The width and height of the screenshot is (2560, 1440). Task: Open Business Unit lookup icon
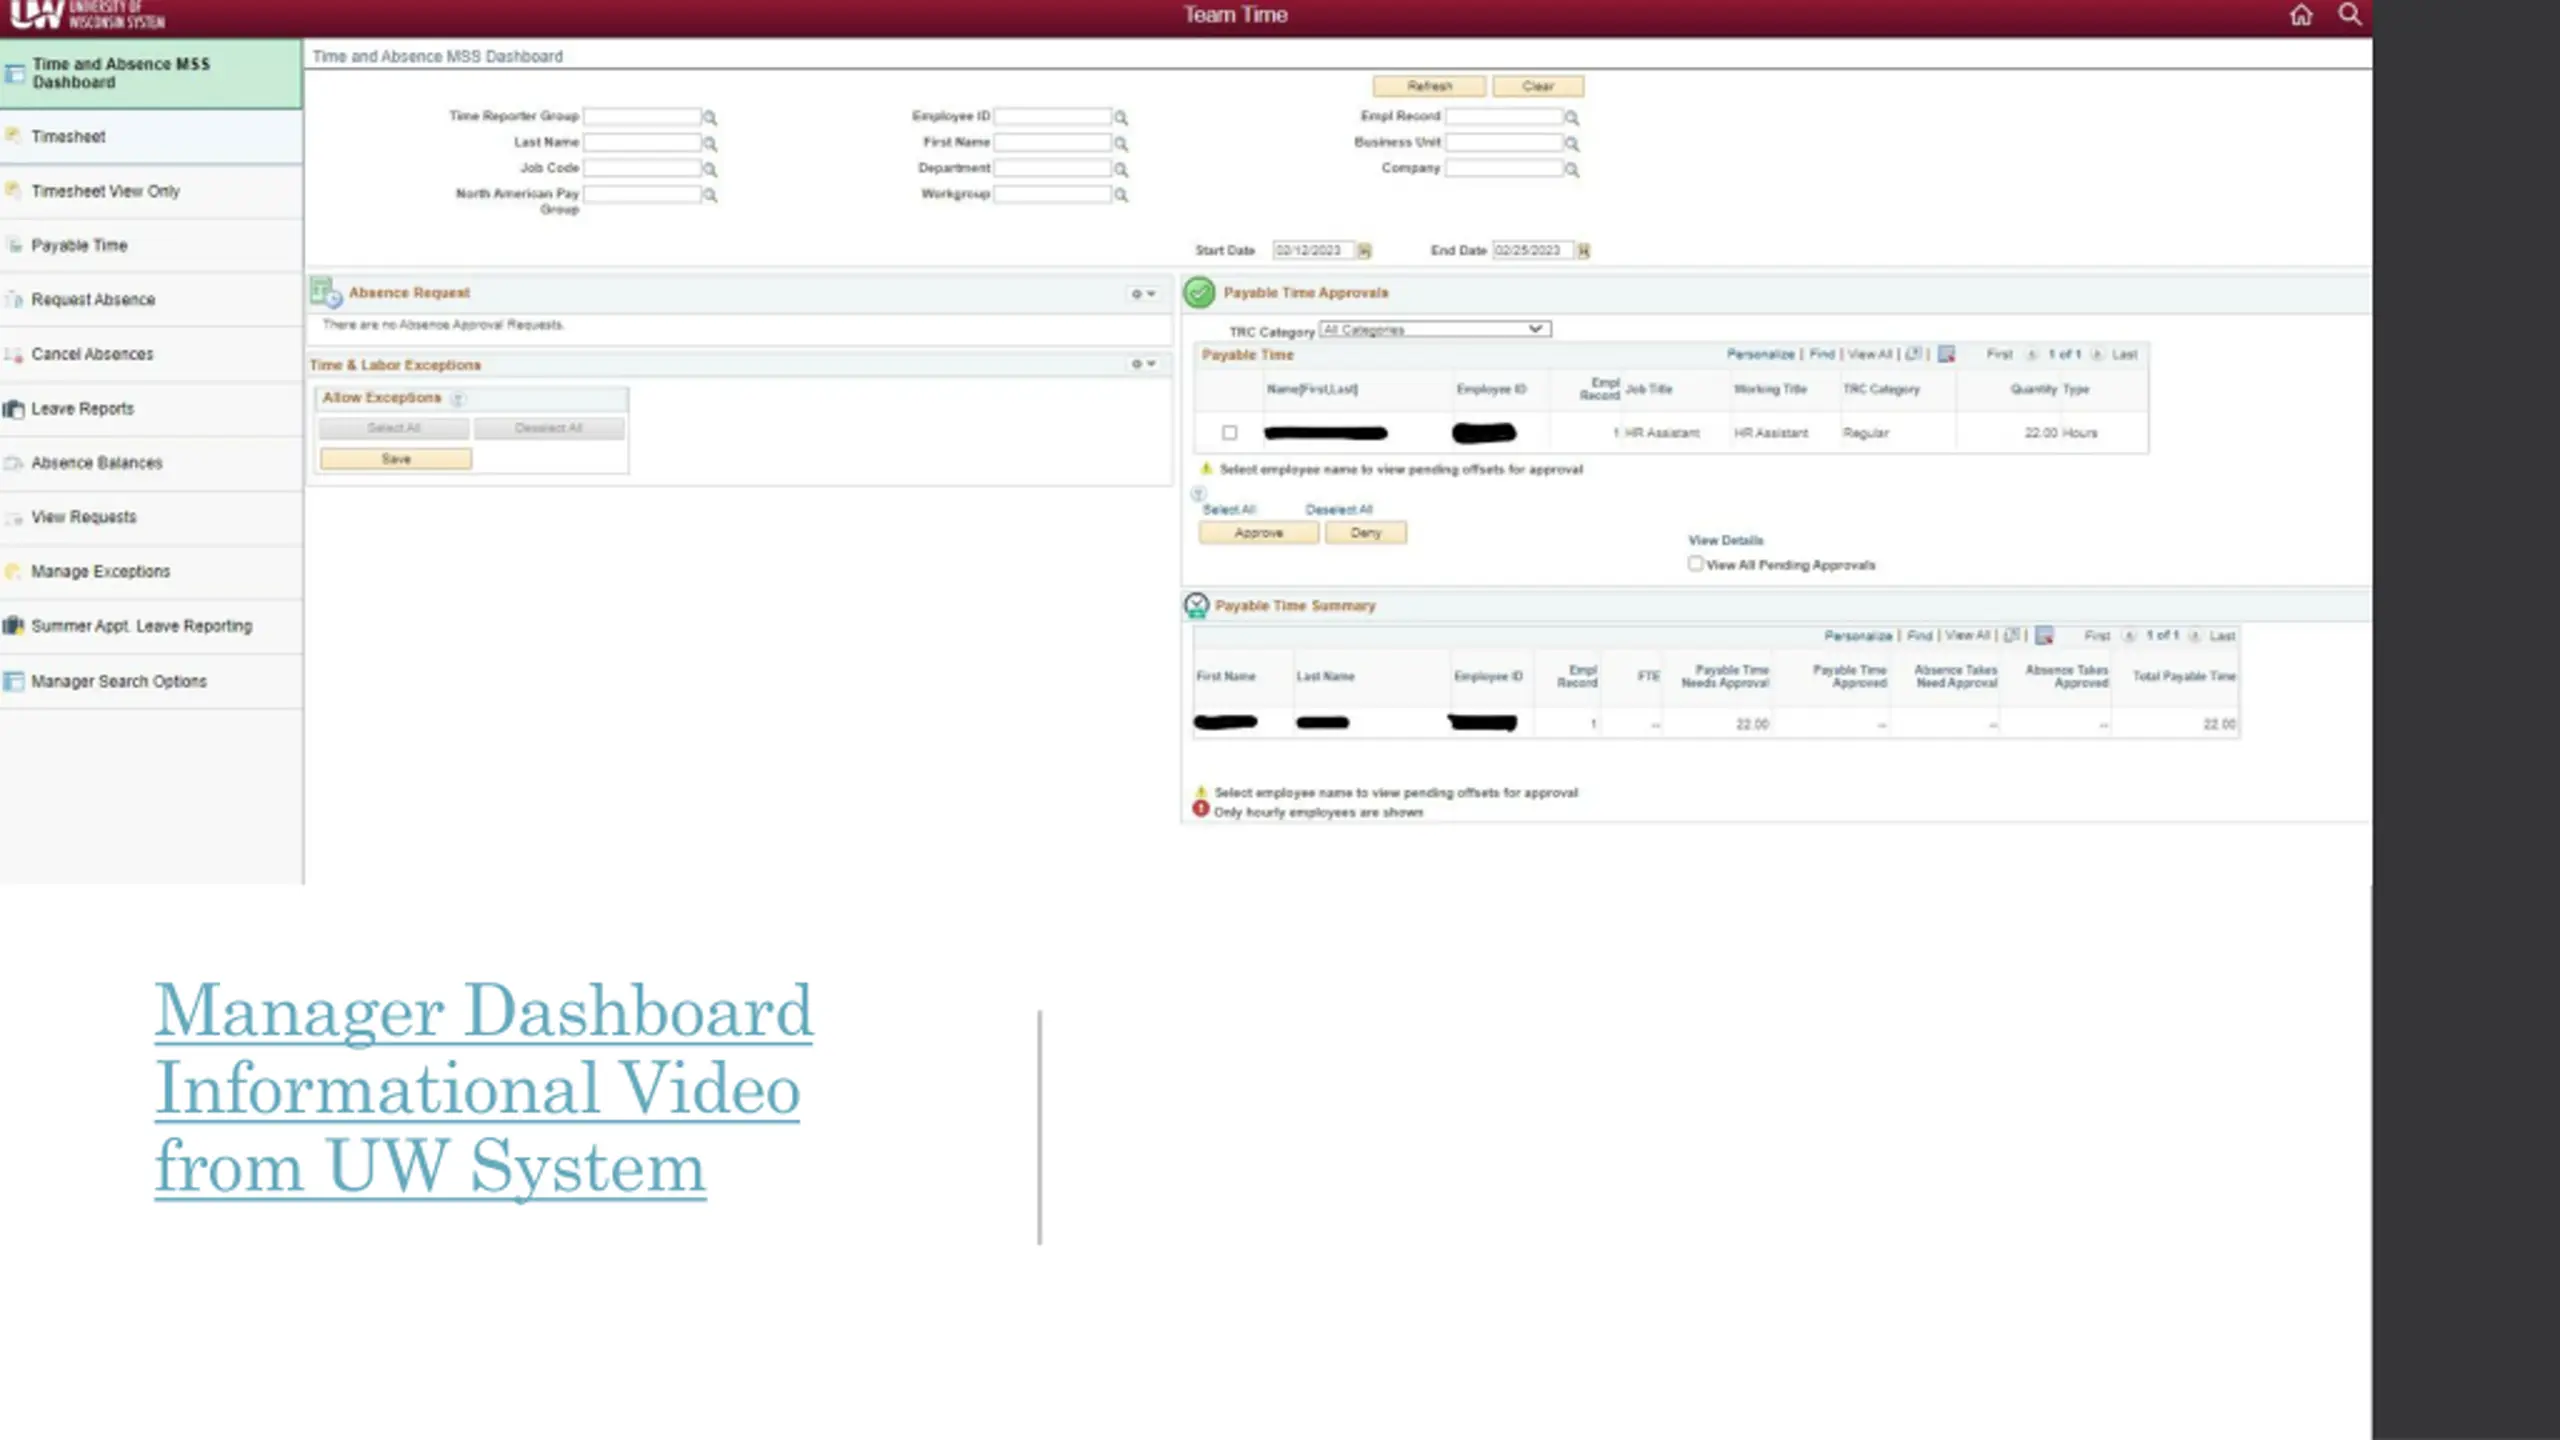point(1572,144)
